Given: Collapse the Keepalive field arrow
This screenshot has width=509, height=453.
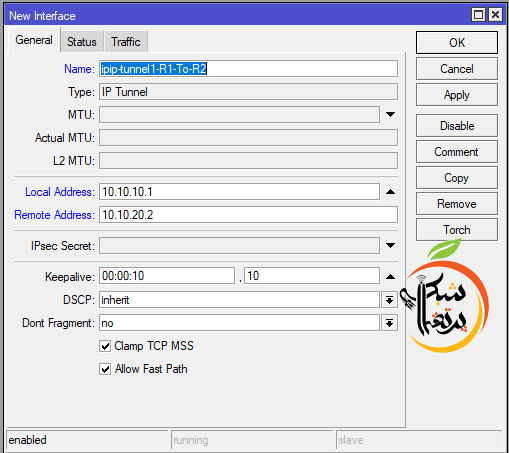Looking at the screenshot, I should tap(390, 276).
